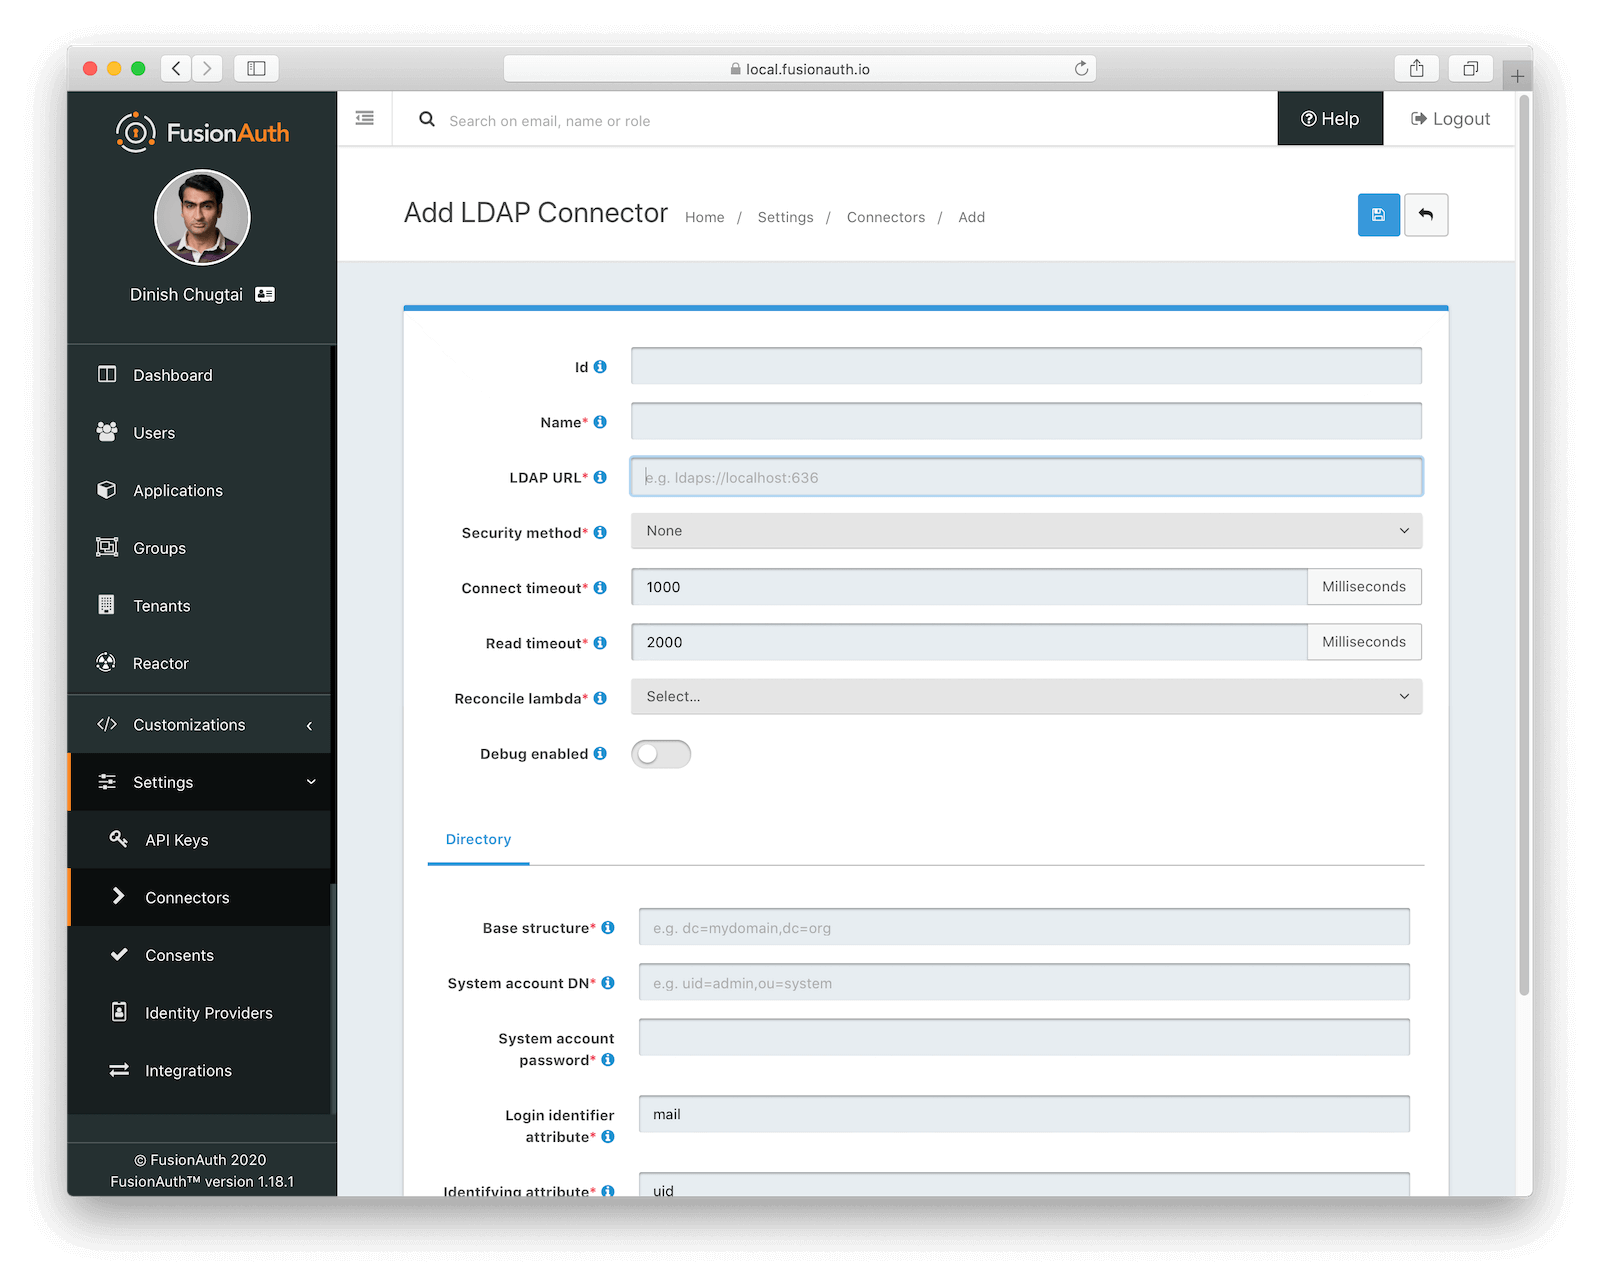Click the info icon next to Name
1600x1285 pixels.
600,422
